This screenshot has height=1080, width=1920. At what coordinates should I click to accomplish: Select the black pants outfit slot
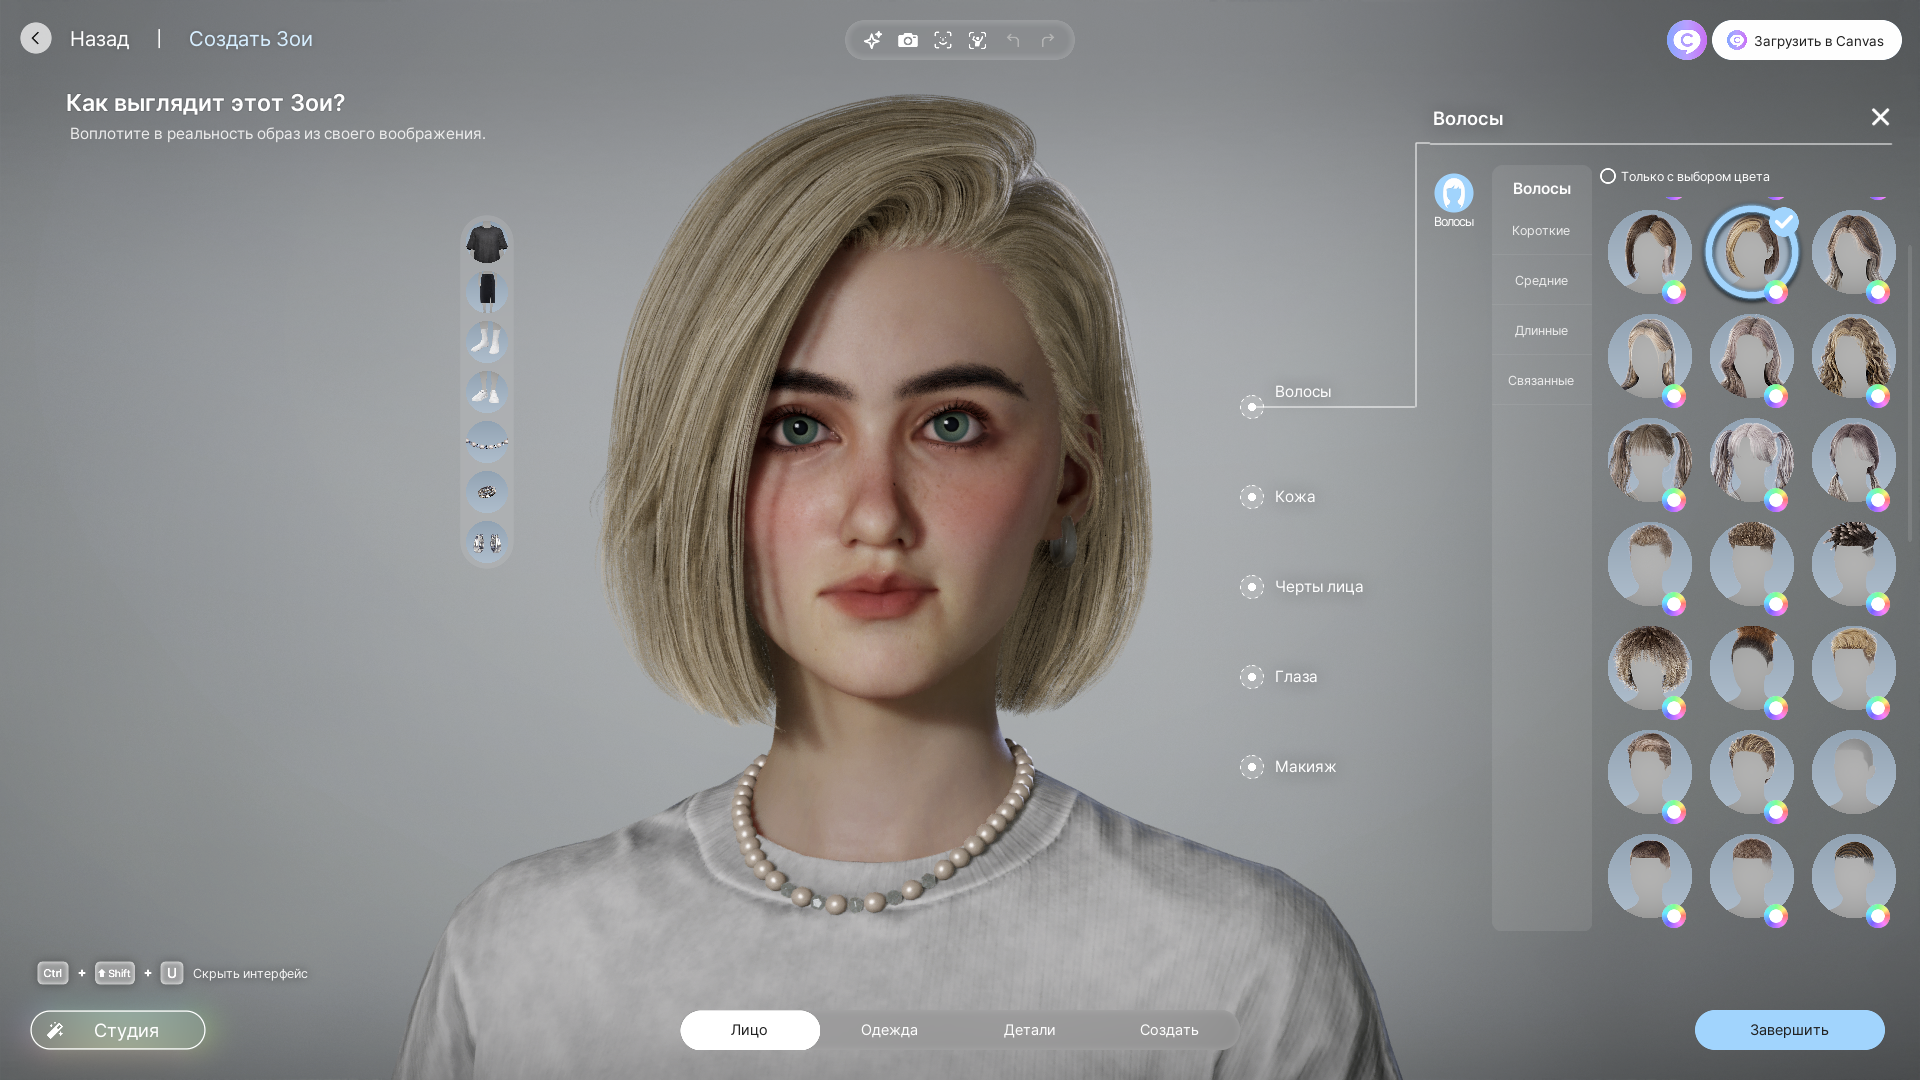click(x=487, y=292)
